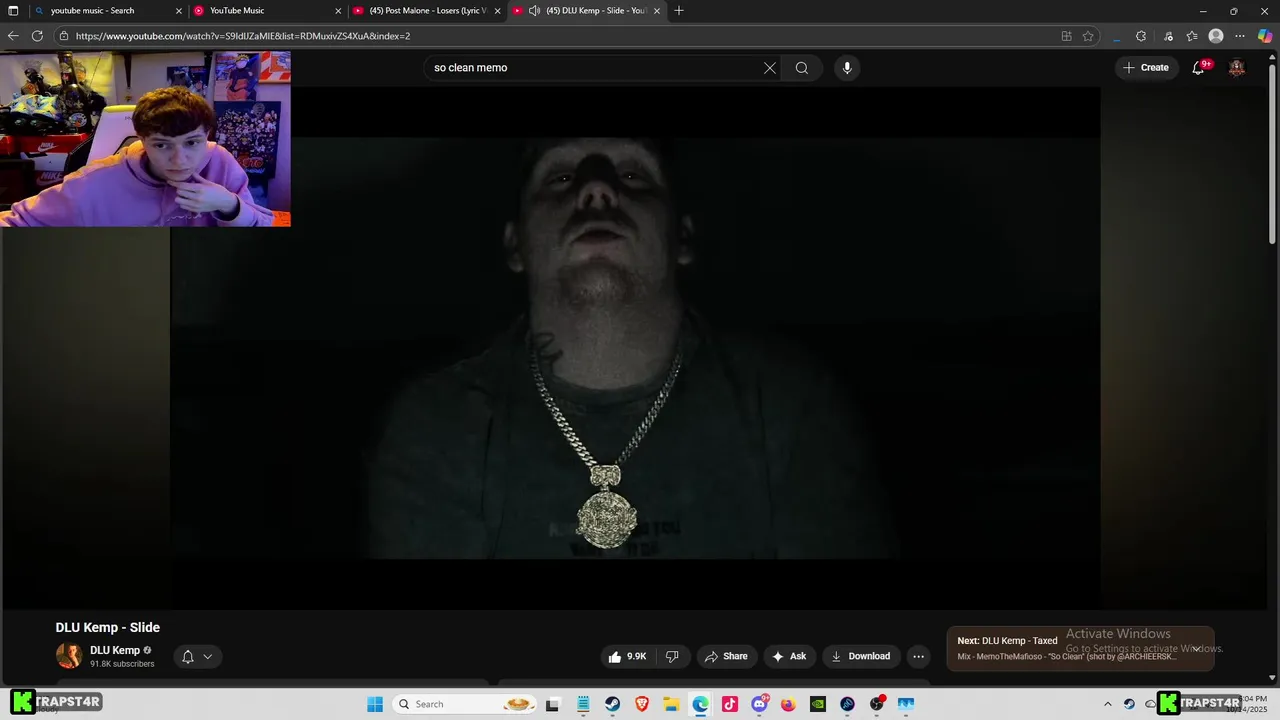Click the Ask button
Image resolution: width=1280 pixels, height=720 pixels.
coord(789,656)
